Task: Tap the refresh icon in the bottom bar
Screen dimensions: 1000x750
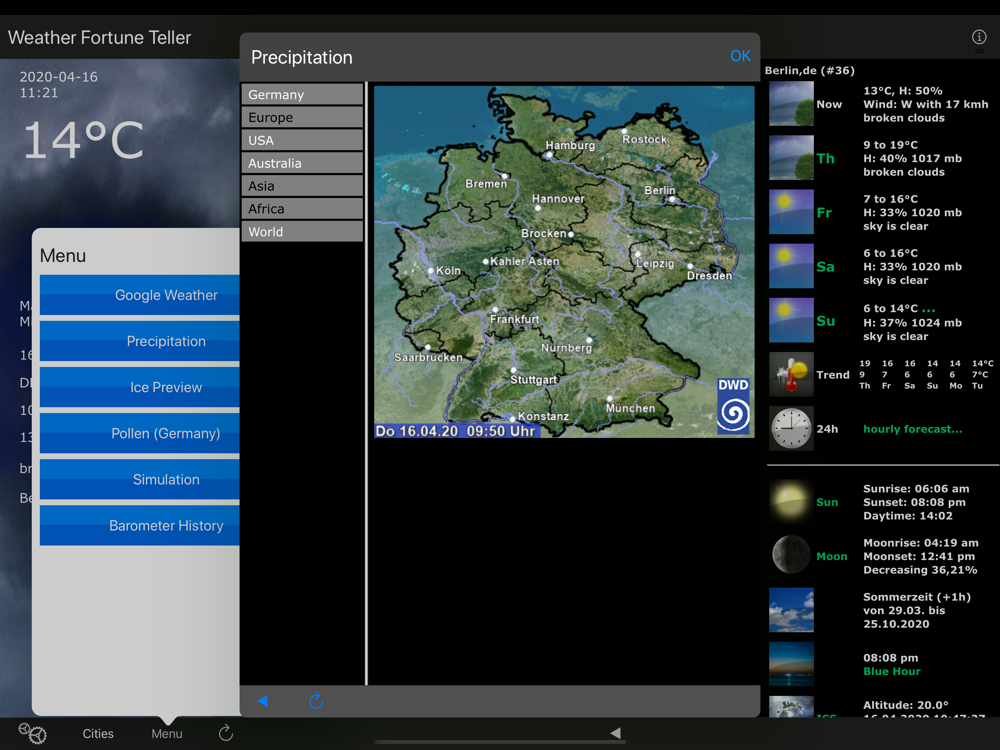Action: pos(226,733)
